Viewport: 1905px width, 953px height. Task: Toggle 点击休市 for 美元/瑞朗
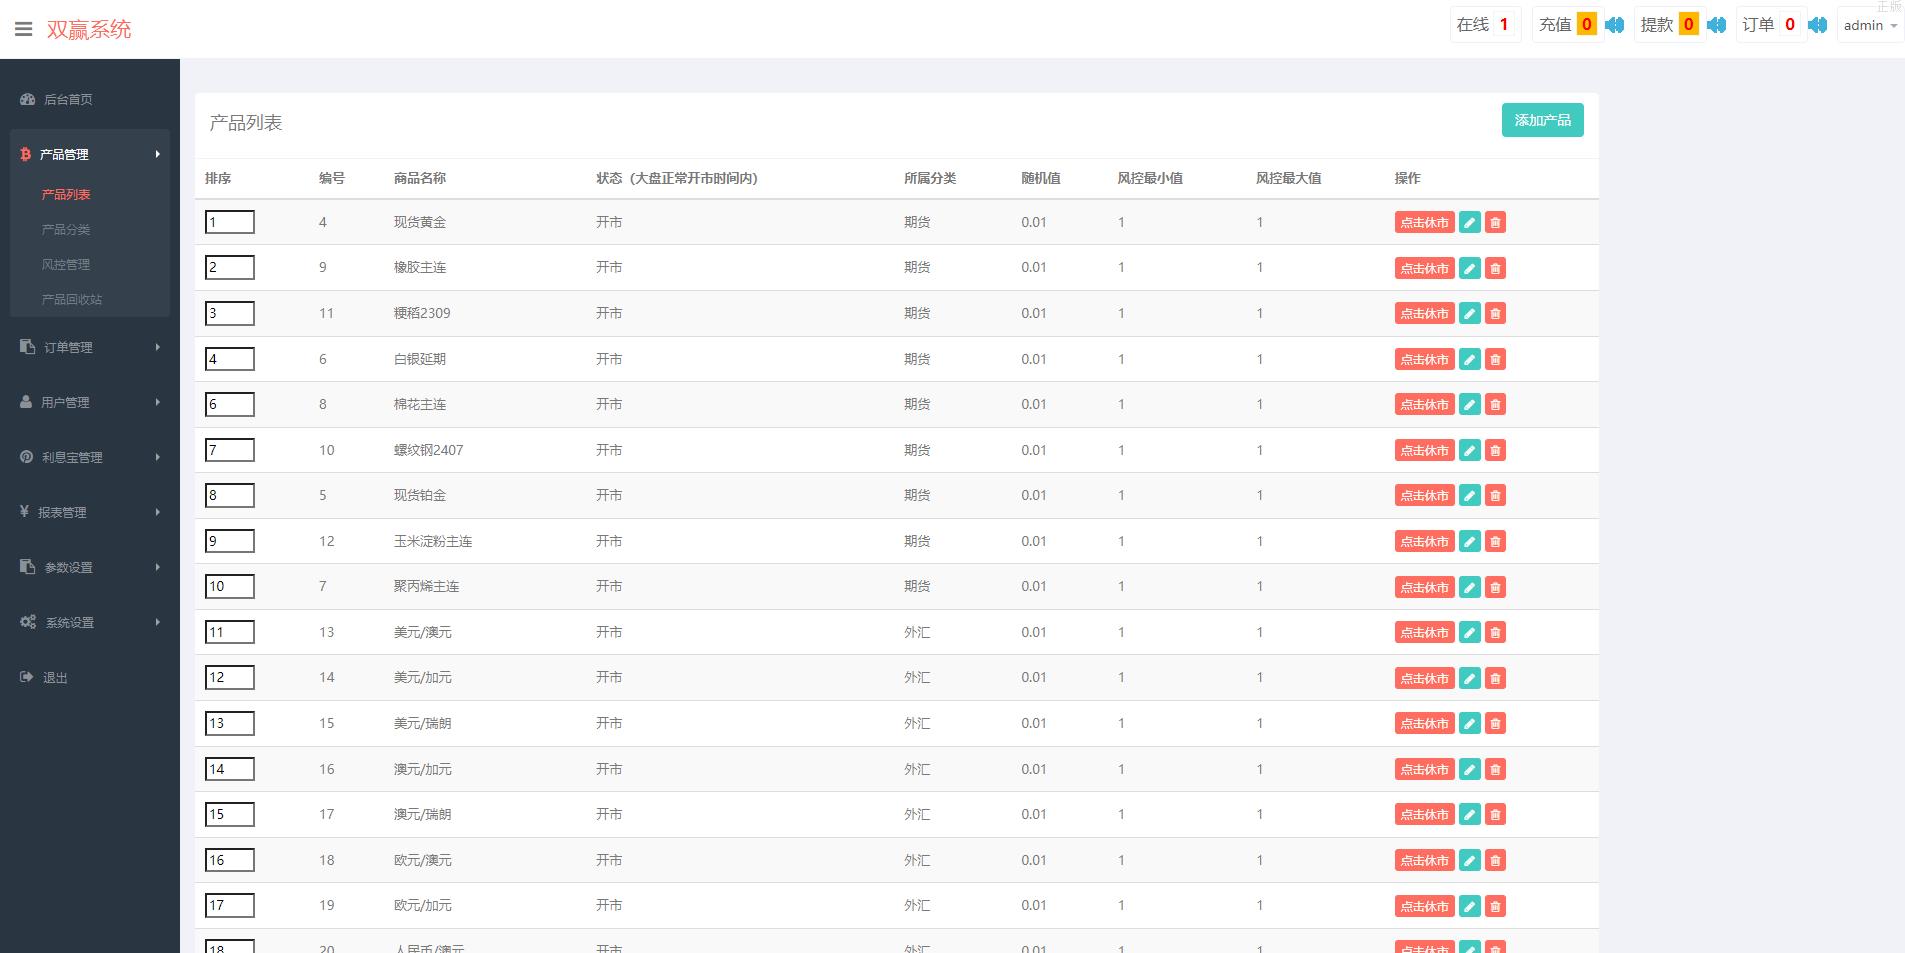click(x=1424, y=724)
